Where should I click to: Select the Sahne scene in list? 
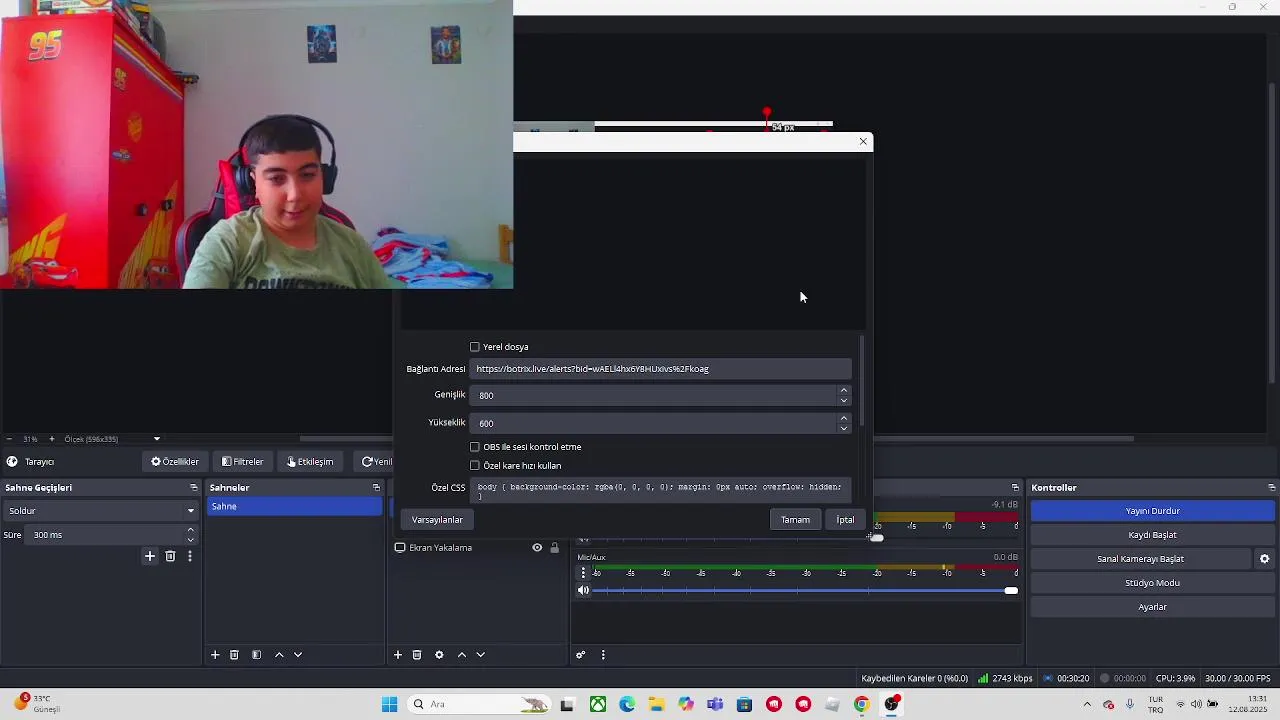coord(294,507)
